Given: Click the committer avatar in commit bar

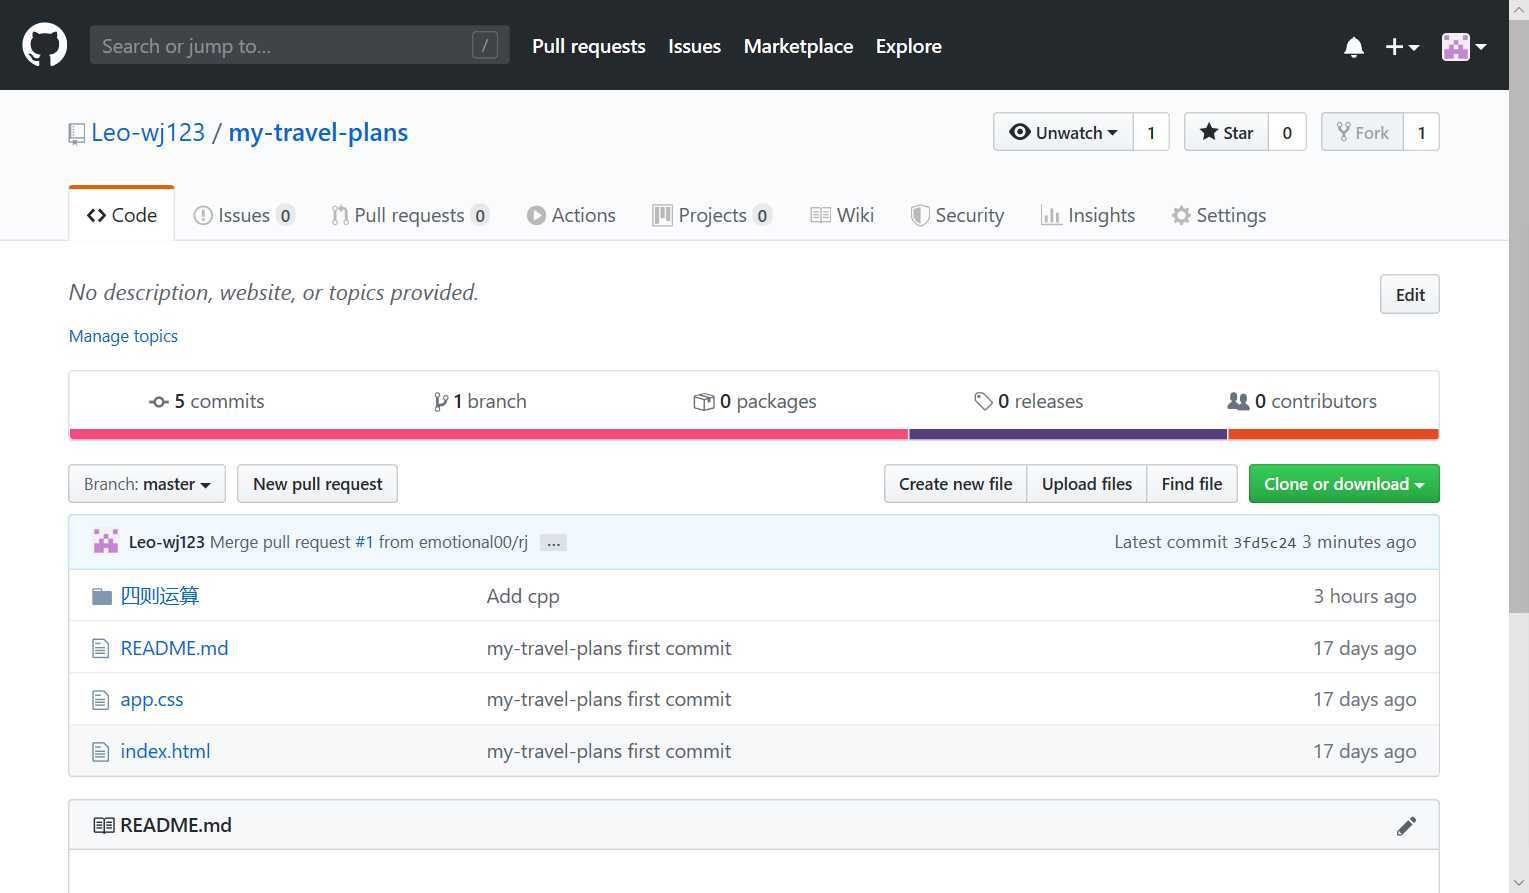Looking at the screenshot, I should [x=106, y=542].
